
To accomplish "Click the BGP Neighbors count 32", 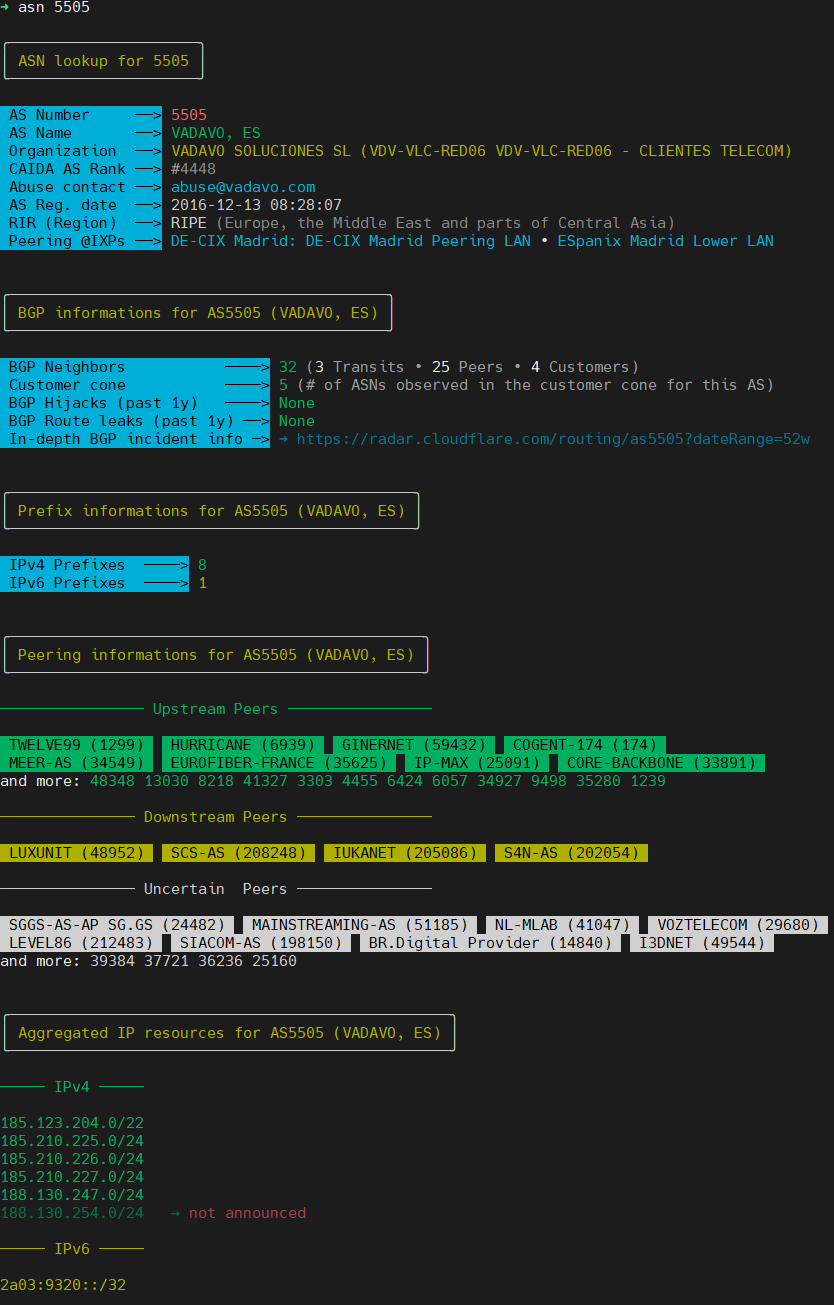I will click(288, 367).
